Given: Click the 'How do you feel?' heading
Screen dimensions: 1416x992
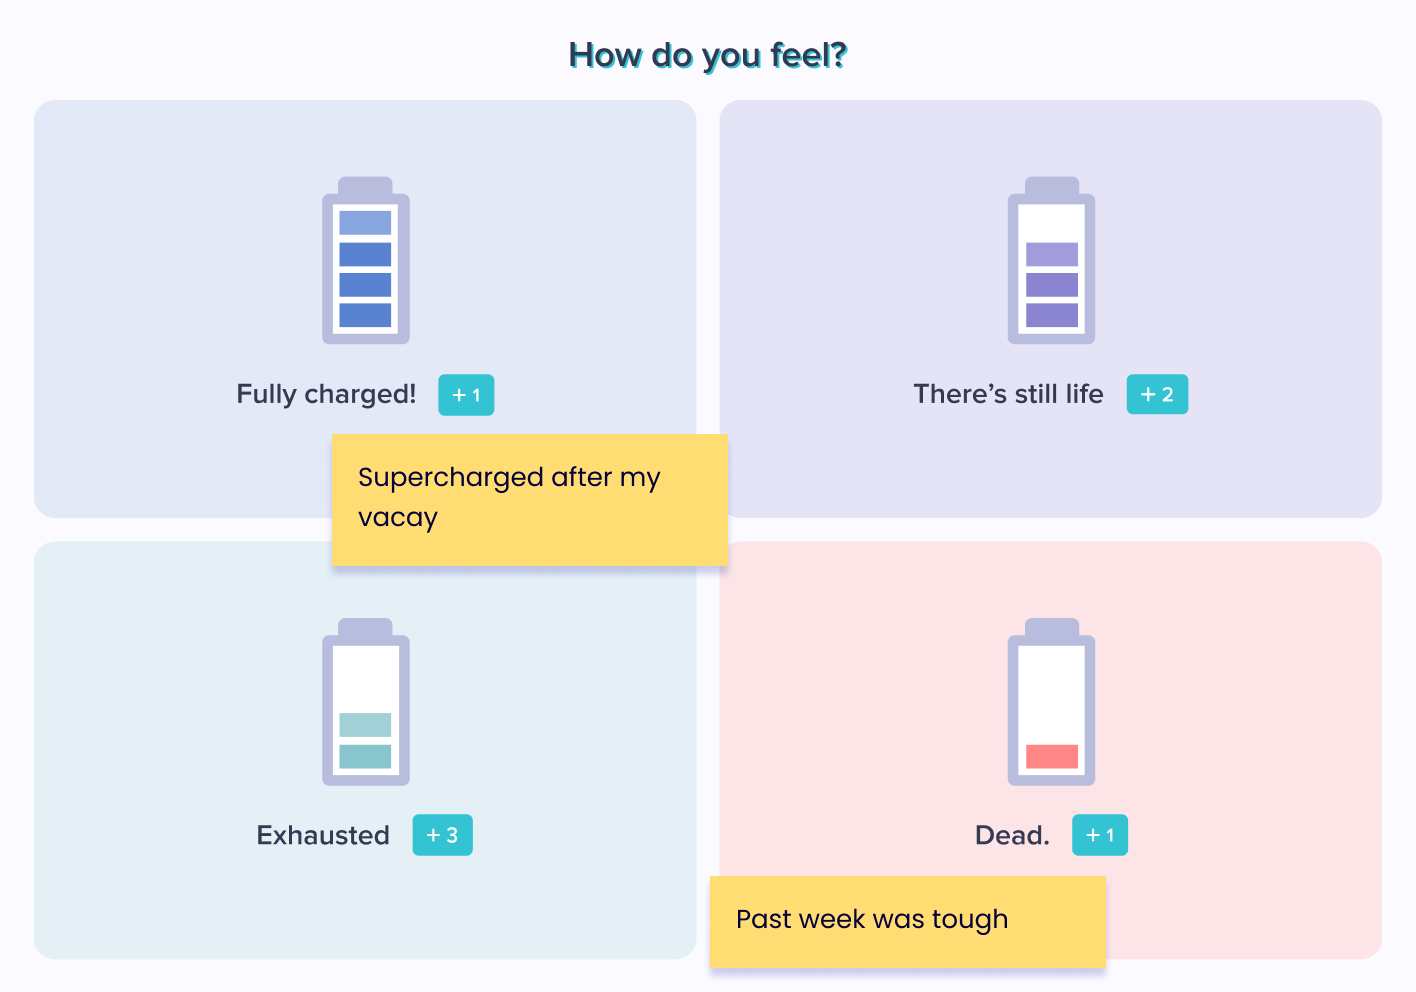Looking at the screenshot, I should tap(708, 55).
